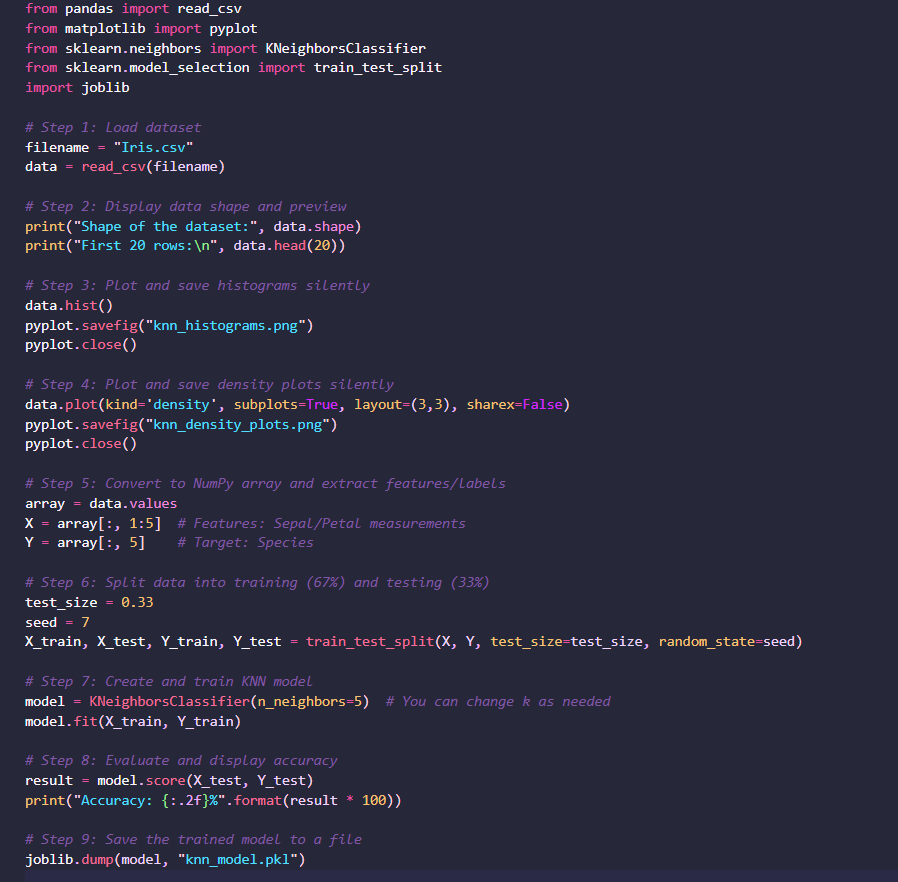Click the "# Step 7: Create and train KNN" comment
This screenshot has width=898, height=882.
pos(169,682)
